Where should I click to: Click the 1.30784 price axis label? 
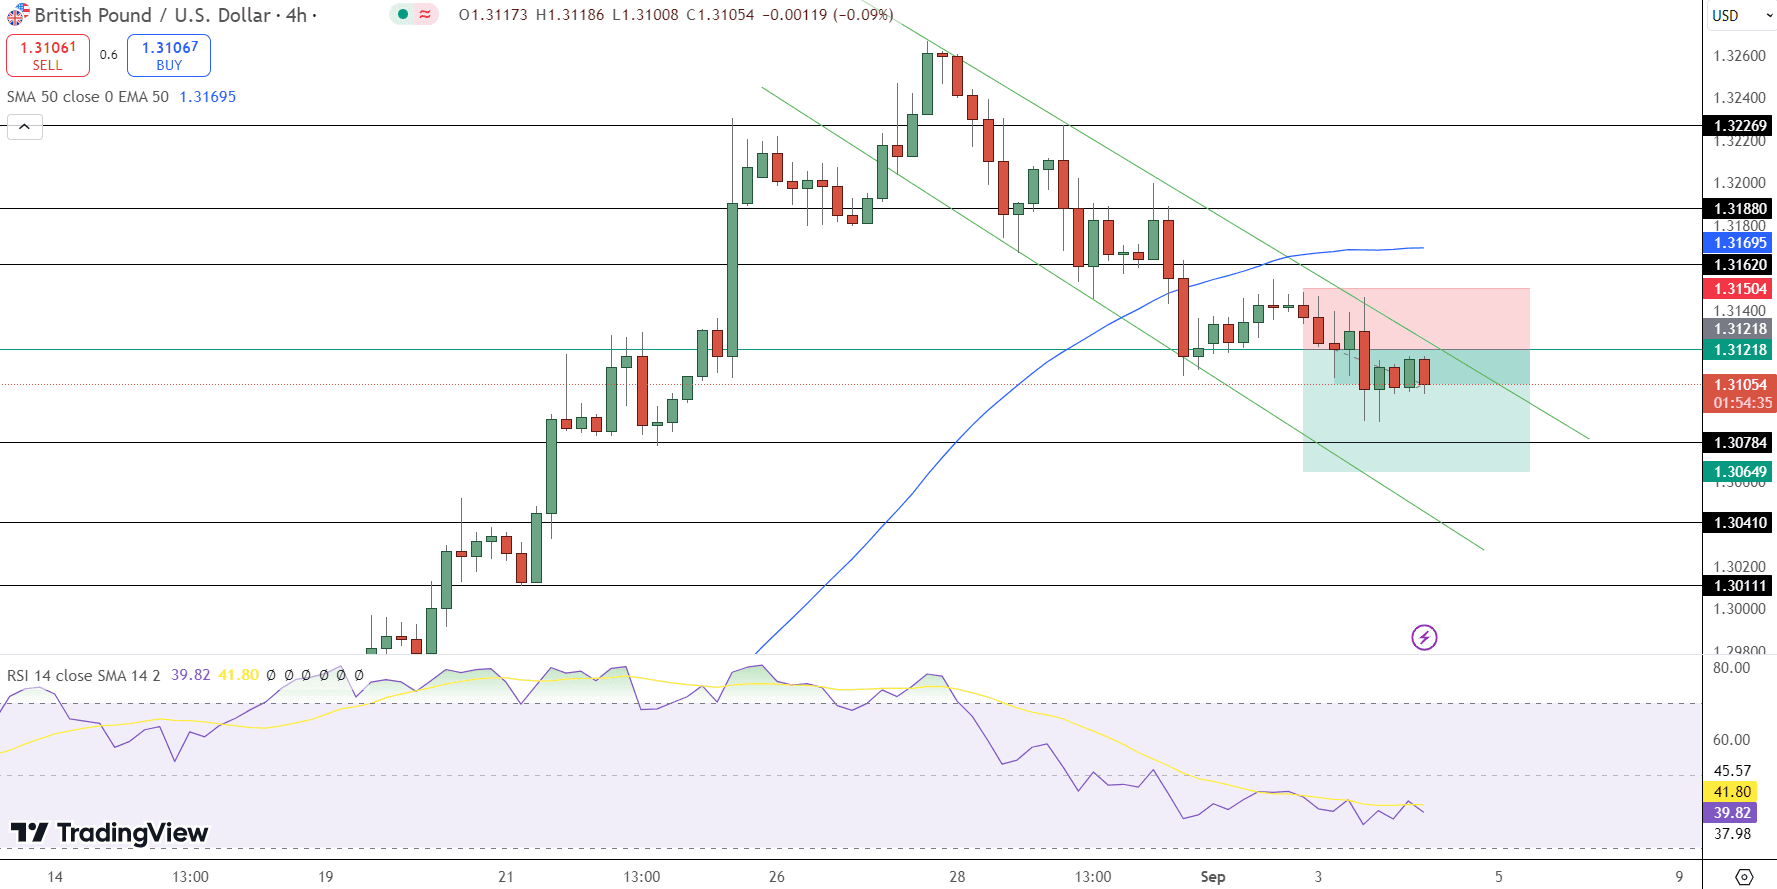point(1740,443)
